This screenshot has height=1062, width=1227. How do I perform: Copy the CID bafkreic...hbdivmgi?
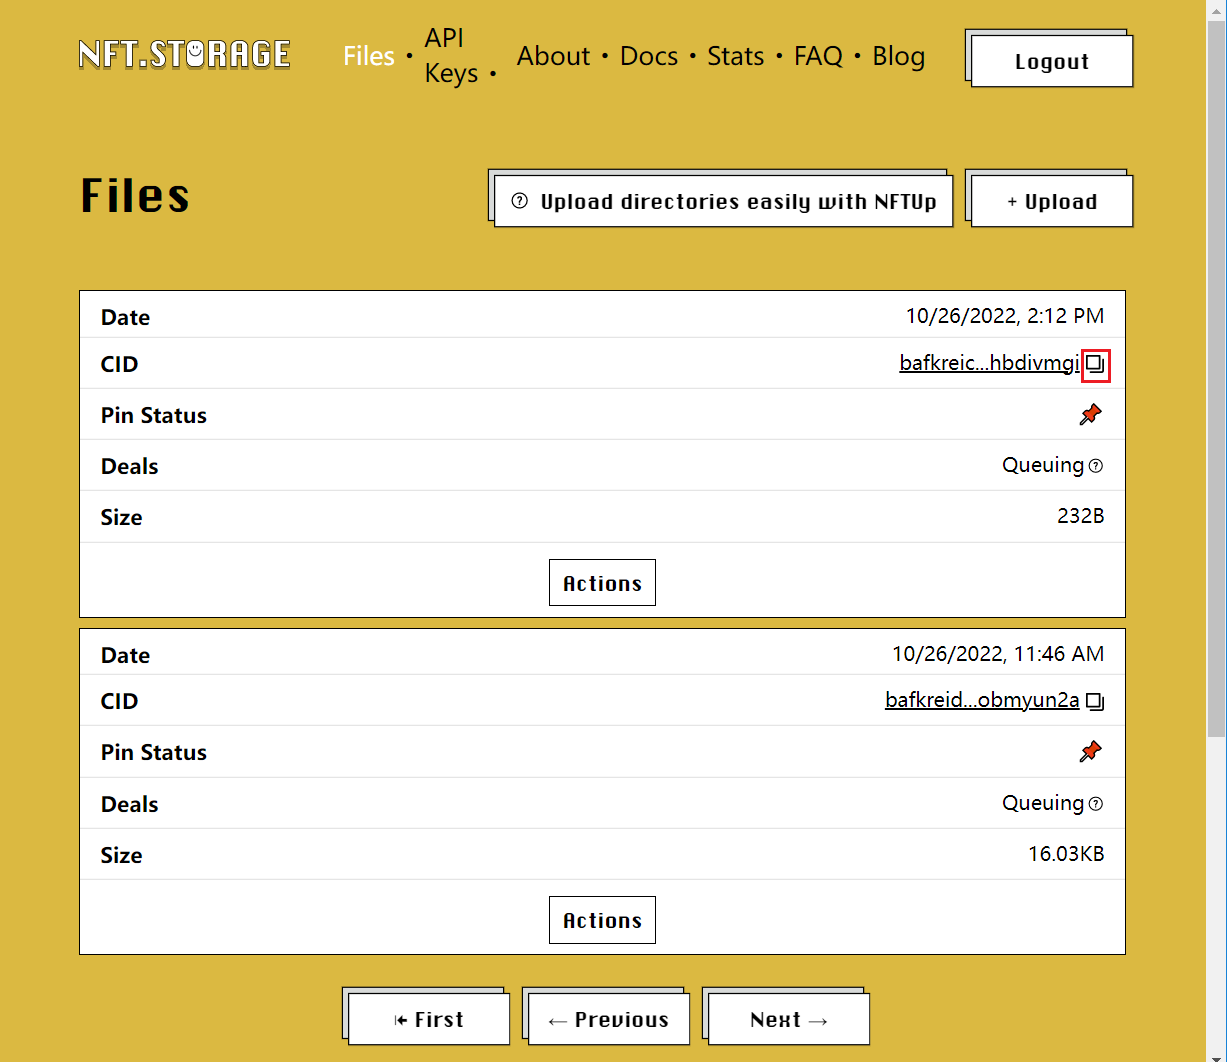point(1095,364)
